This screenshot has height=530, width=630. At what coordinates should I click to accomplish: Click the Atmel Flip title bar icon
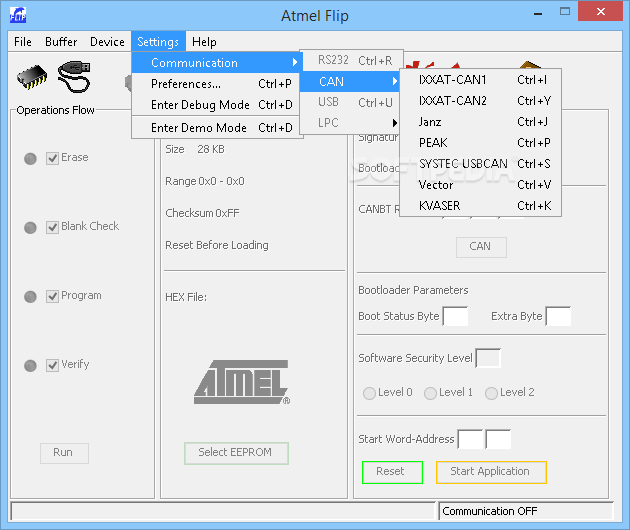[18, 15]
